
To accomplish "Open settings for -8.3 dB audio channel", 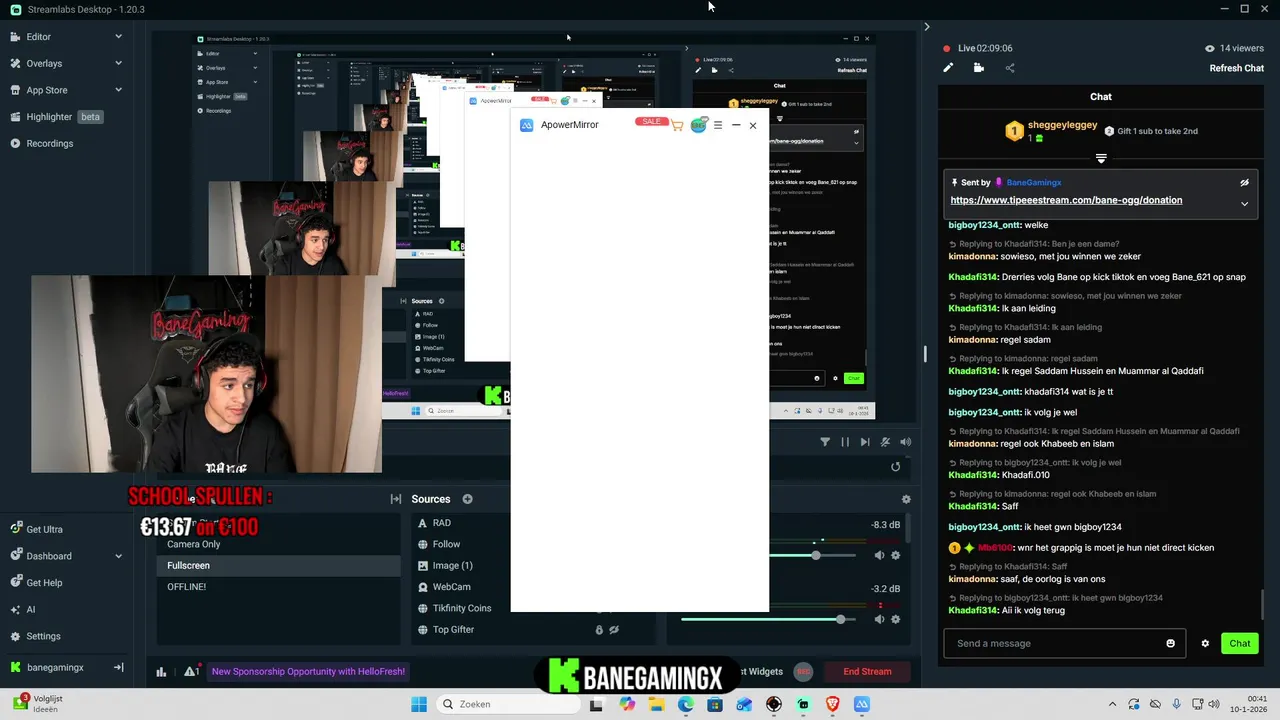I will (896, 555).
